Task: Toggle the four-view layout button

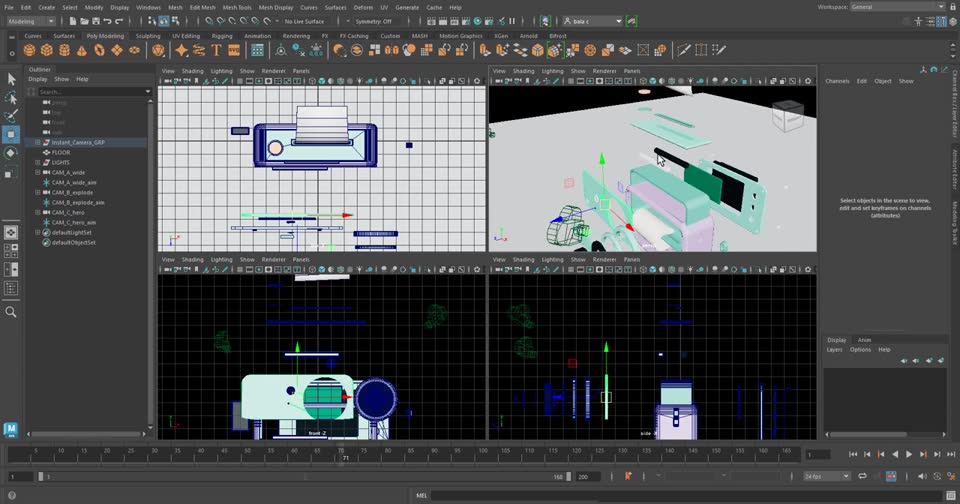Action: [x=11, y=250]
